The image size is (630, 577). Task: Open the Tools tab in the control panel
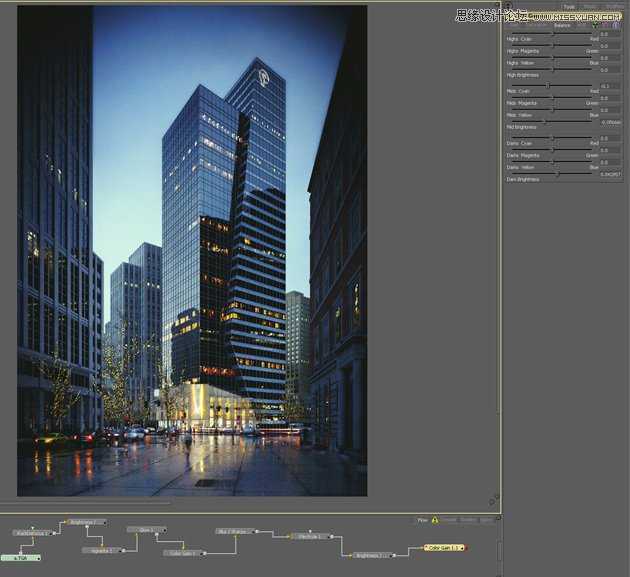[x=569, y=7]
